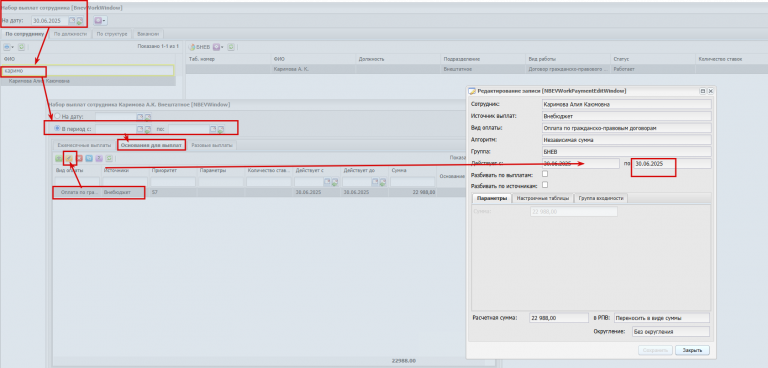This screenshot has height=368, width=768.
Task: Open the purple dropdown next to the top date field
Action: coord(100,21)
